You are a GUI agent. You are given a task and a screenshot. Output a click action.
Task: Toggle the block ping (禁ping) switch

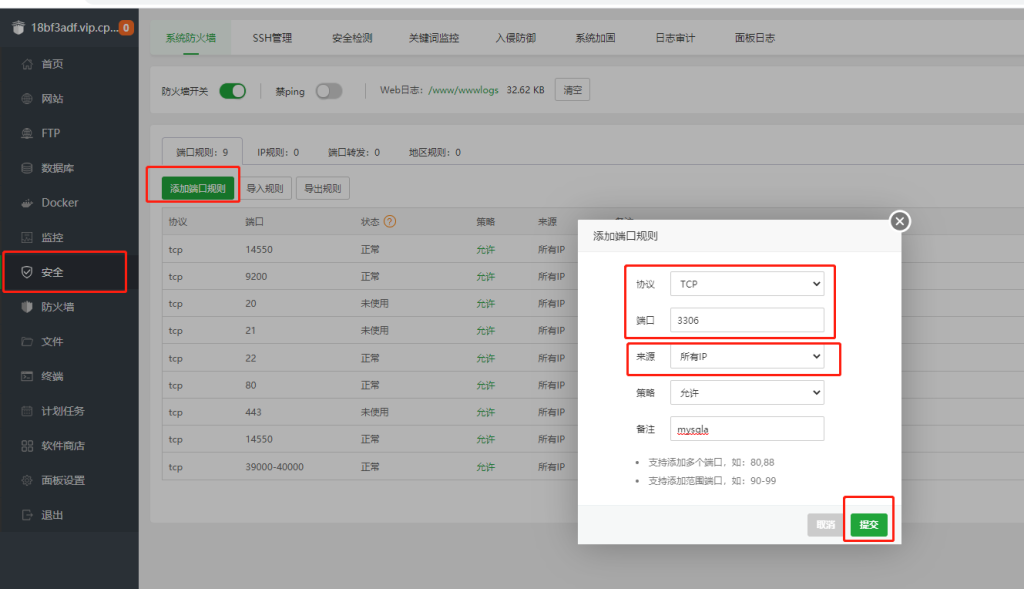click(328, 91)
